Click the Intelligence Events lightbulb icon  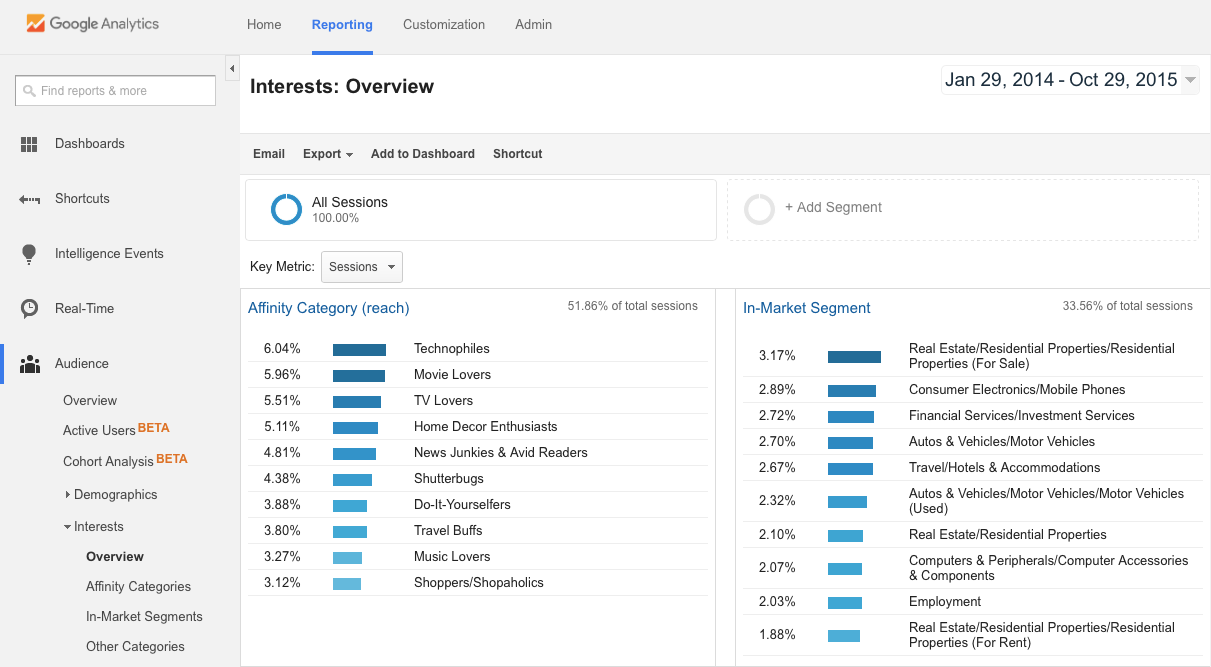29,254
